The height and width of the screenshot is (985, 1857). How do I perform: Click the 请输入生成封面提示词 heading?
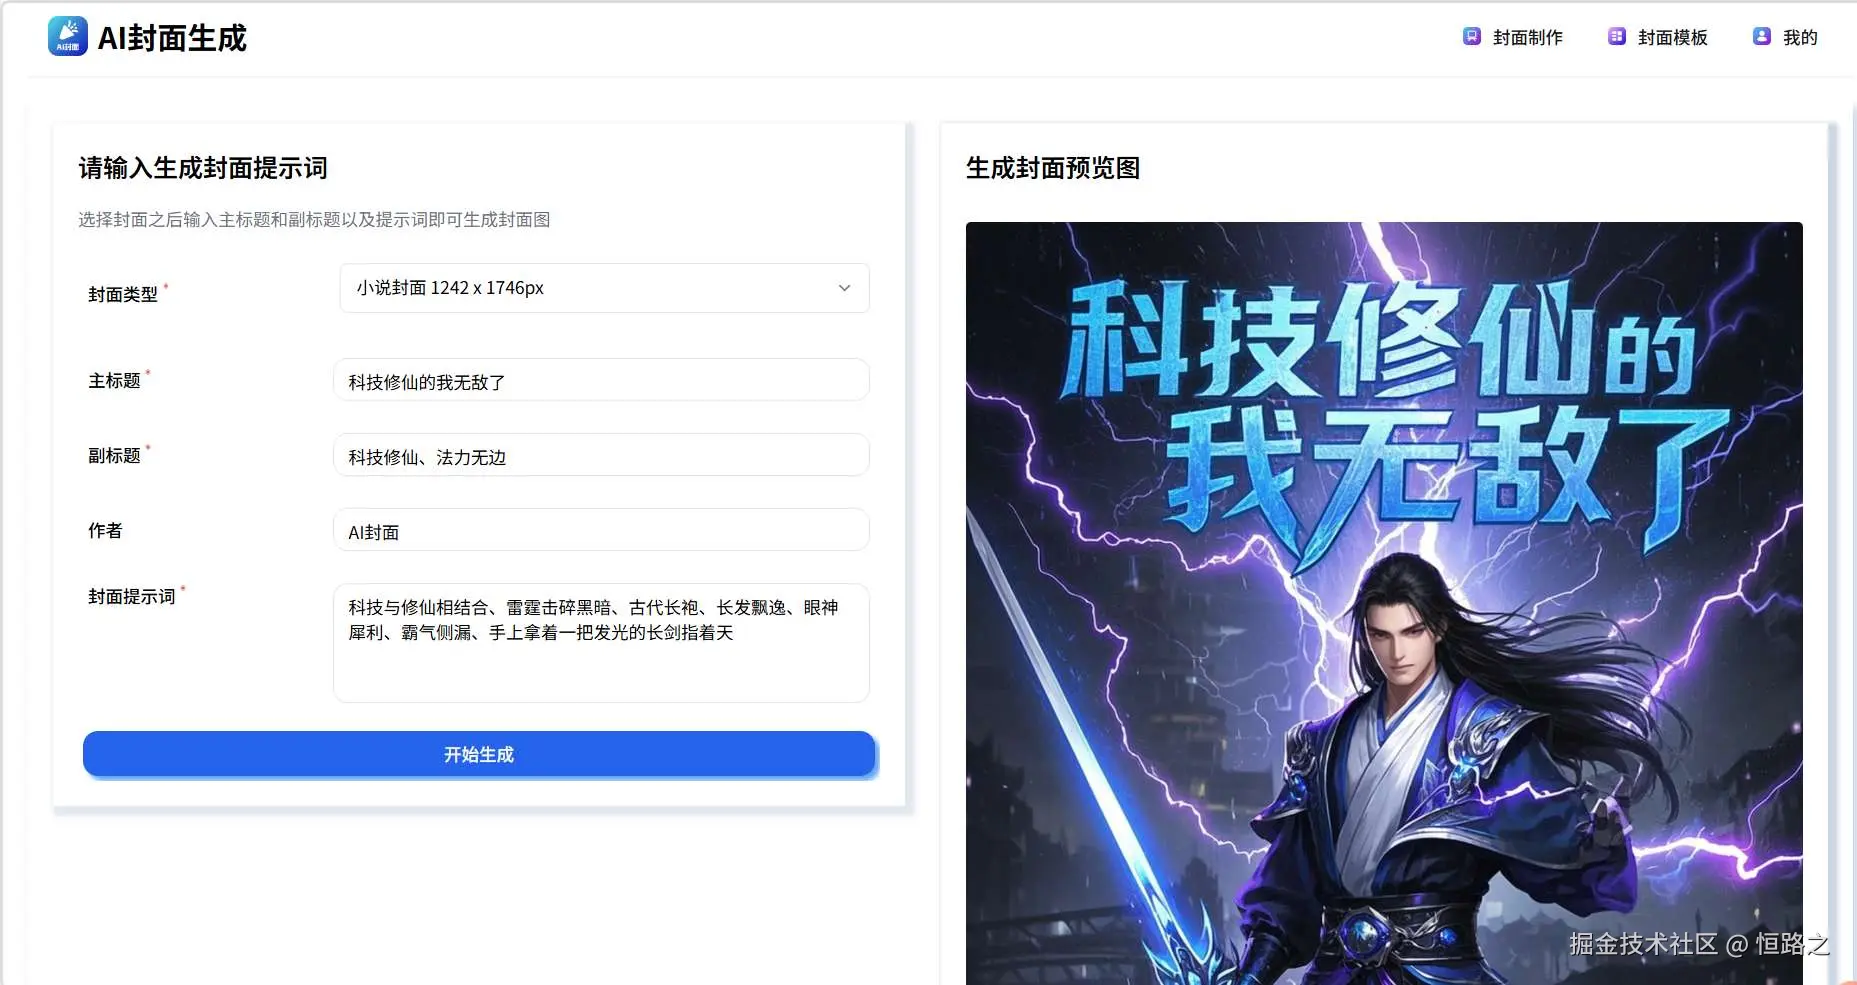tap(203, 168)
